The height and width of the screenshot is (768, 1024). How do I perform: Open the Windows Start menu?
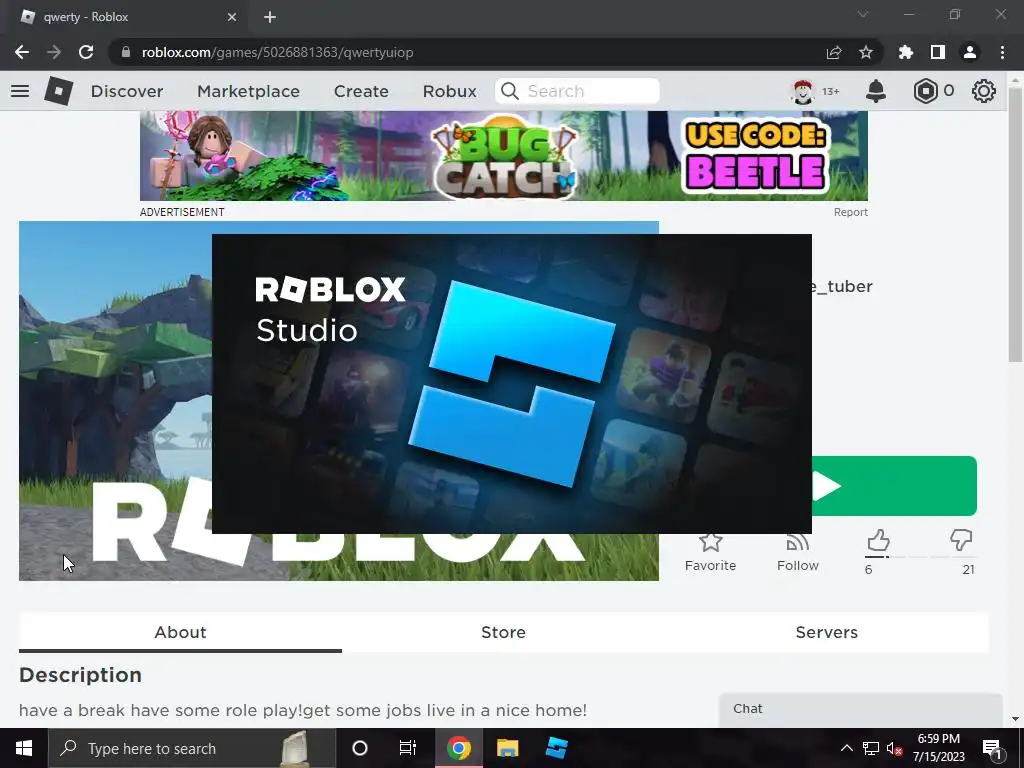[24, 748]
